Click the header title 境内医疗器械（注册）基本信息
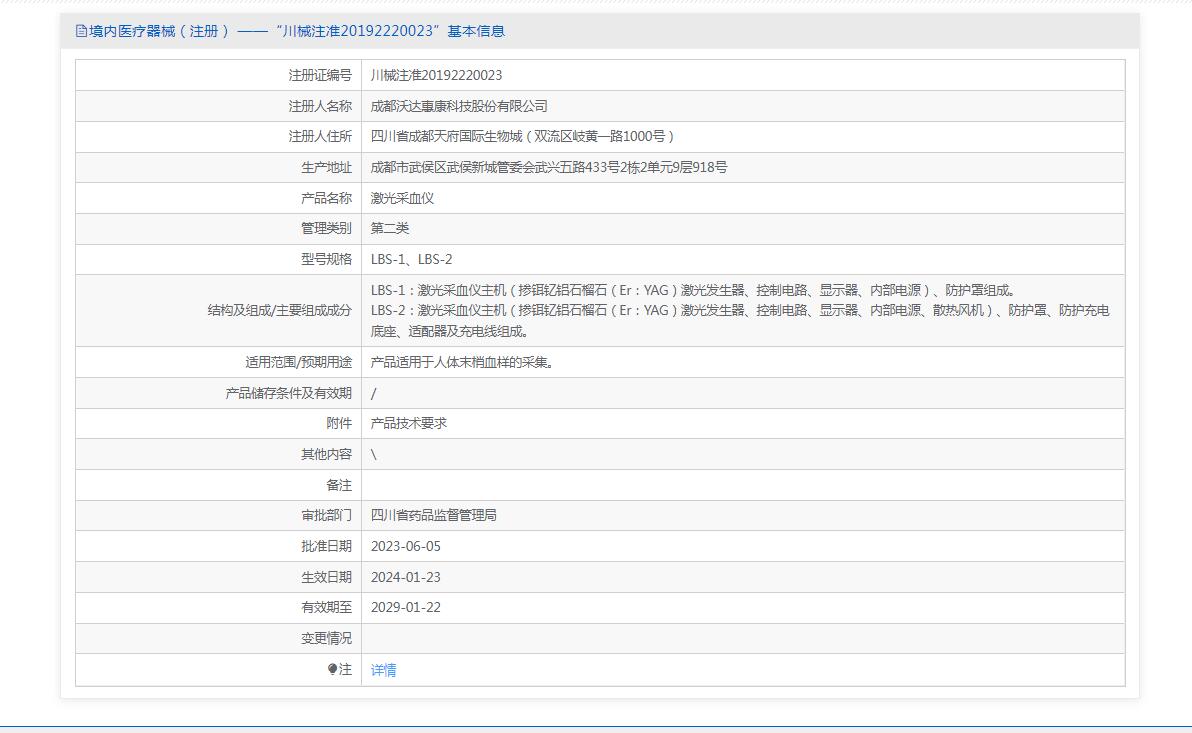 pyautogui.click(x=296, y=31)
